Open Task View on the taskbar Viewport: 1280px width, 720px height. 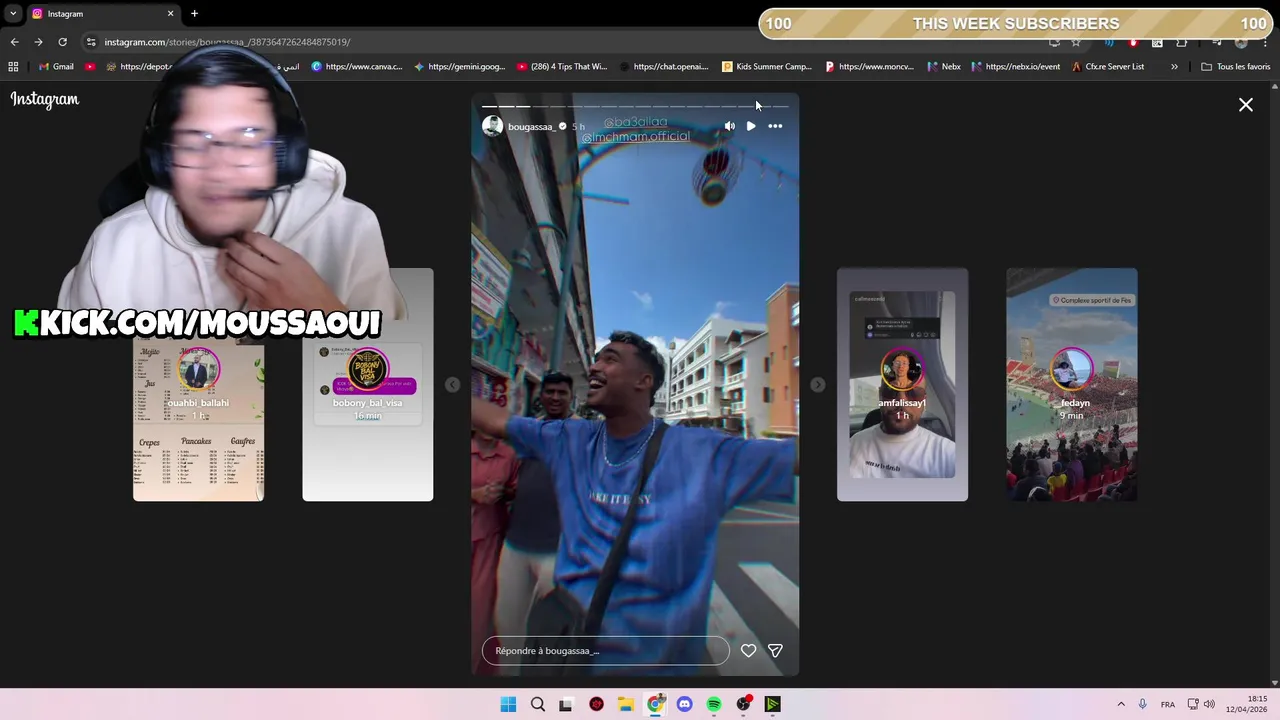(566, 704)
